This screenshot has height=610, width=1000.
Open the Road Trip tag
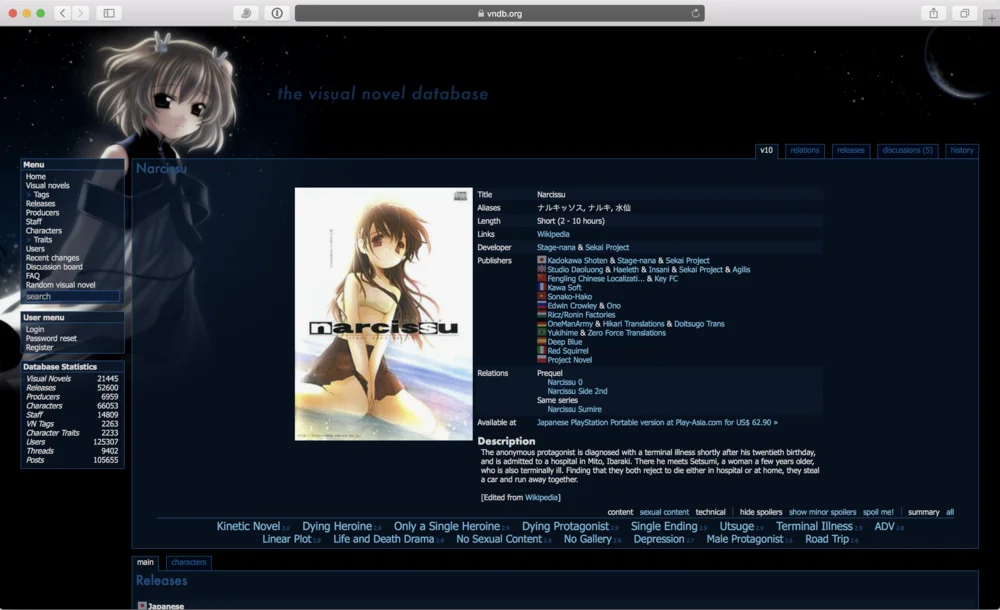(x=827, y=539)
